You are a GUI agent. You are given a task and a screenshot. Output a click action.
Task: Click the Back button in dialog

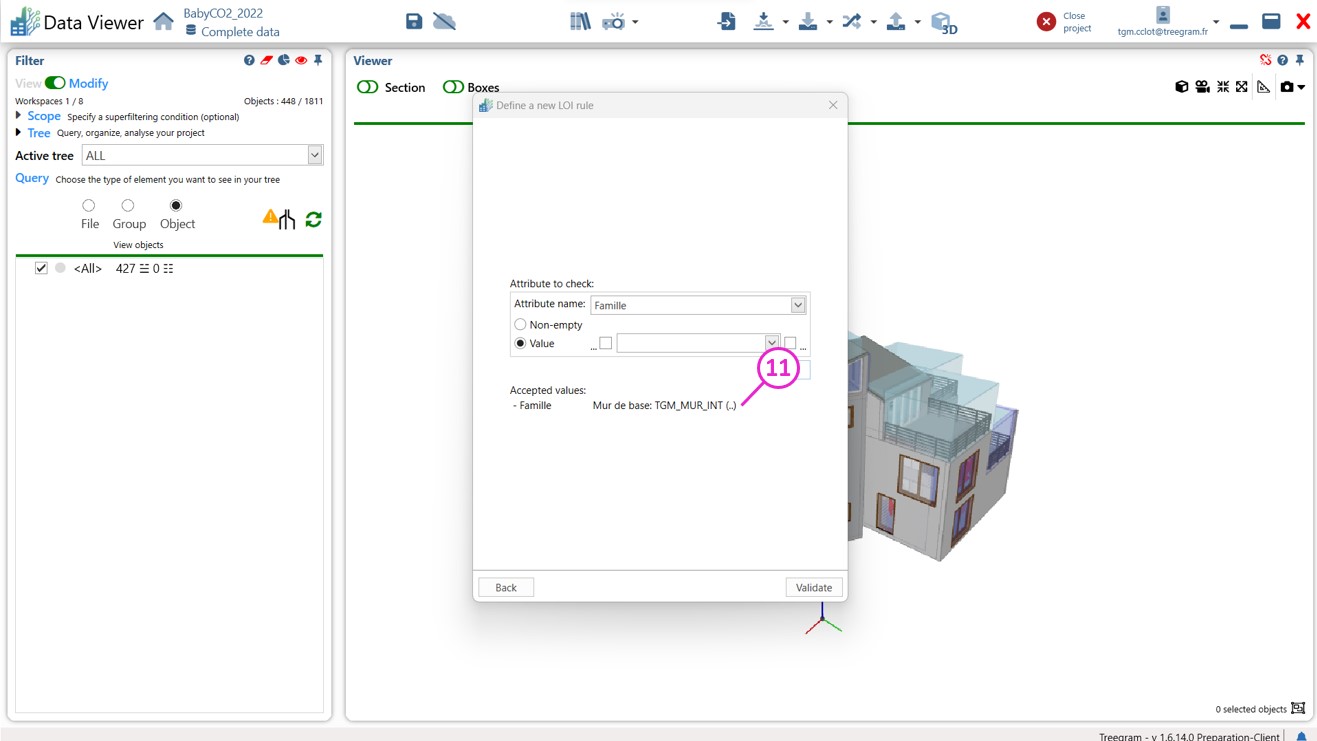[506, 587]
